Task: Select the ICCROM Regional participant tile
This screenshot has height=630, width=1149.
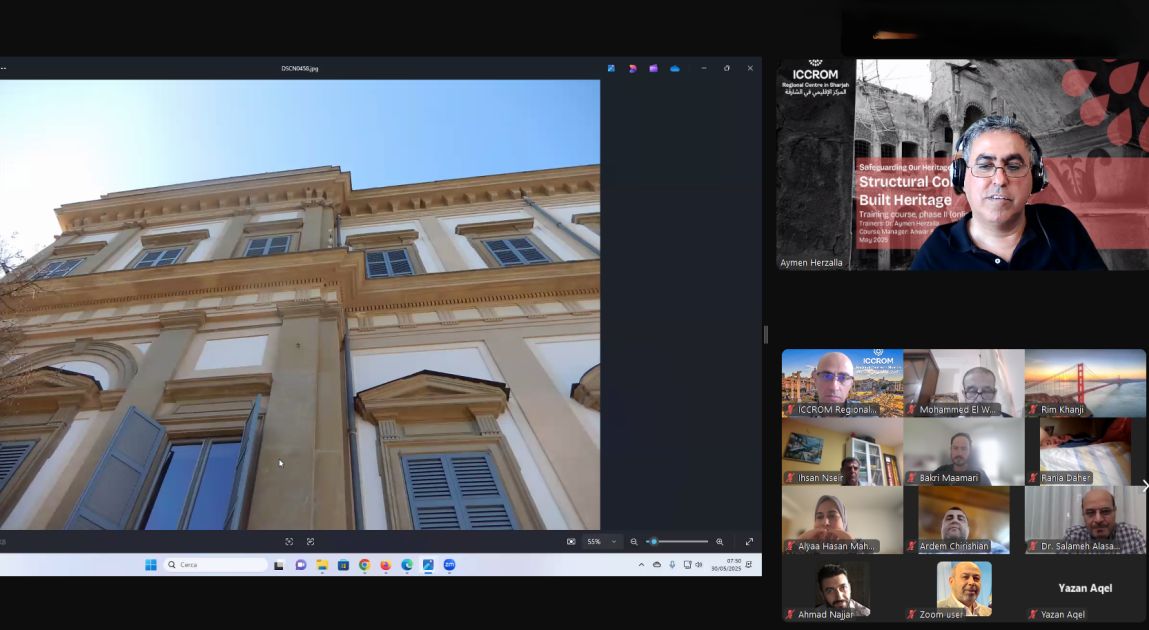Action: 842,383
